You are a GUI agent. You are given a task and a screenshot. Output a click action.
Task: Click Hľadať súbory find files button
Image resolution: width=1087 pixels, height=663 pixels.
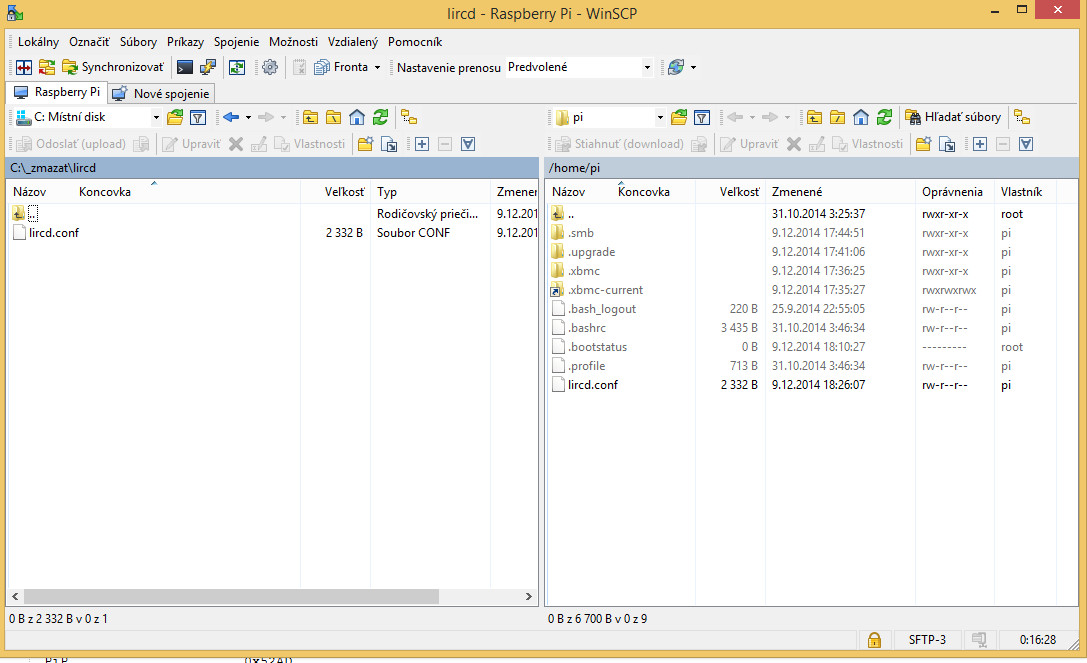click(954, 117)
